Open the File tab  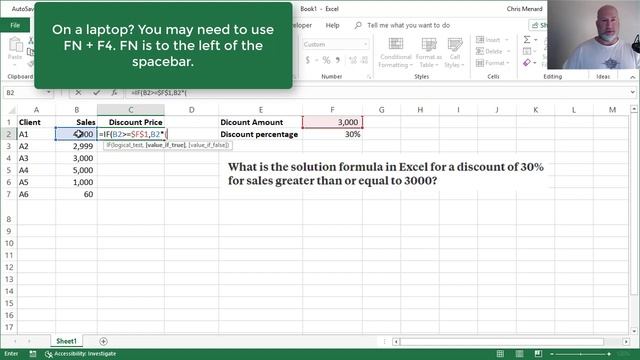pyautogui.click(x=15, y=25)
